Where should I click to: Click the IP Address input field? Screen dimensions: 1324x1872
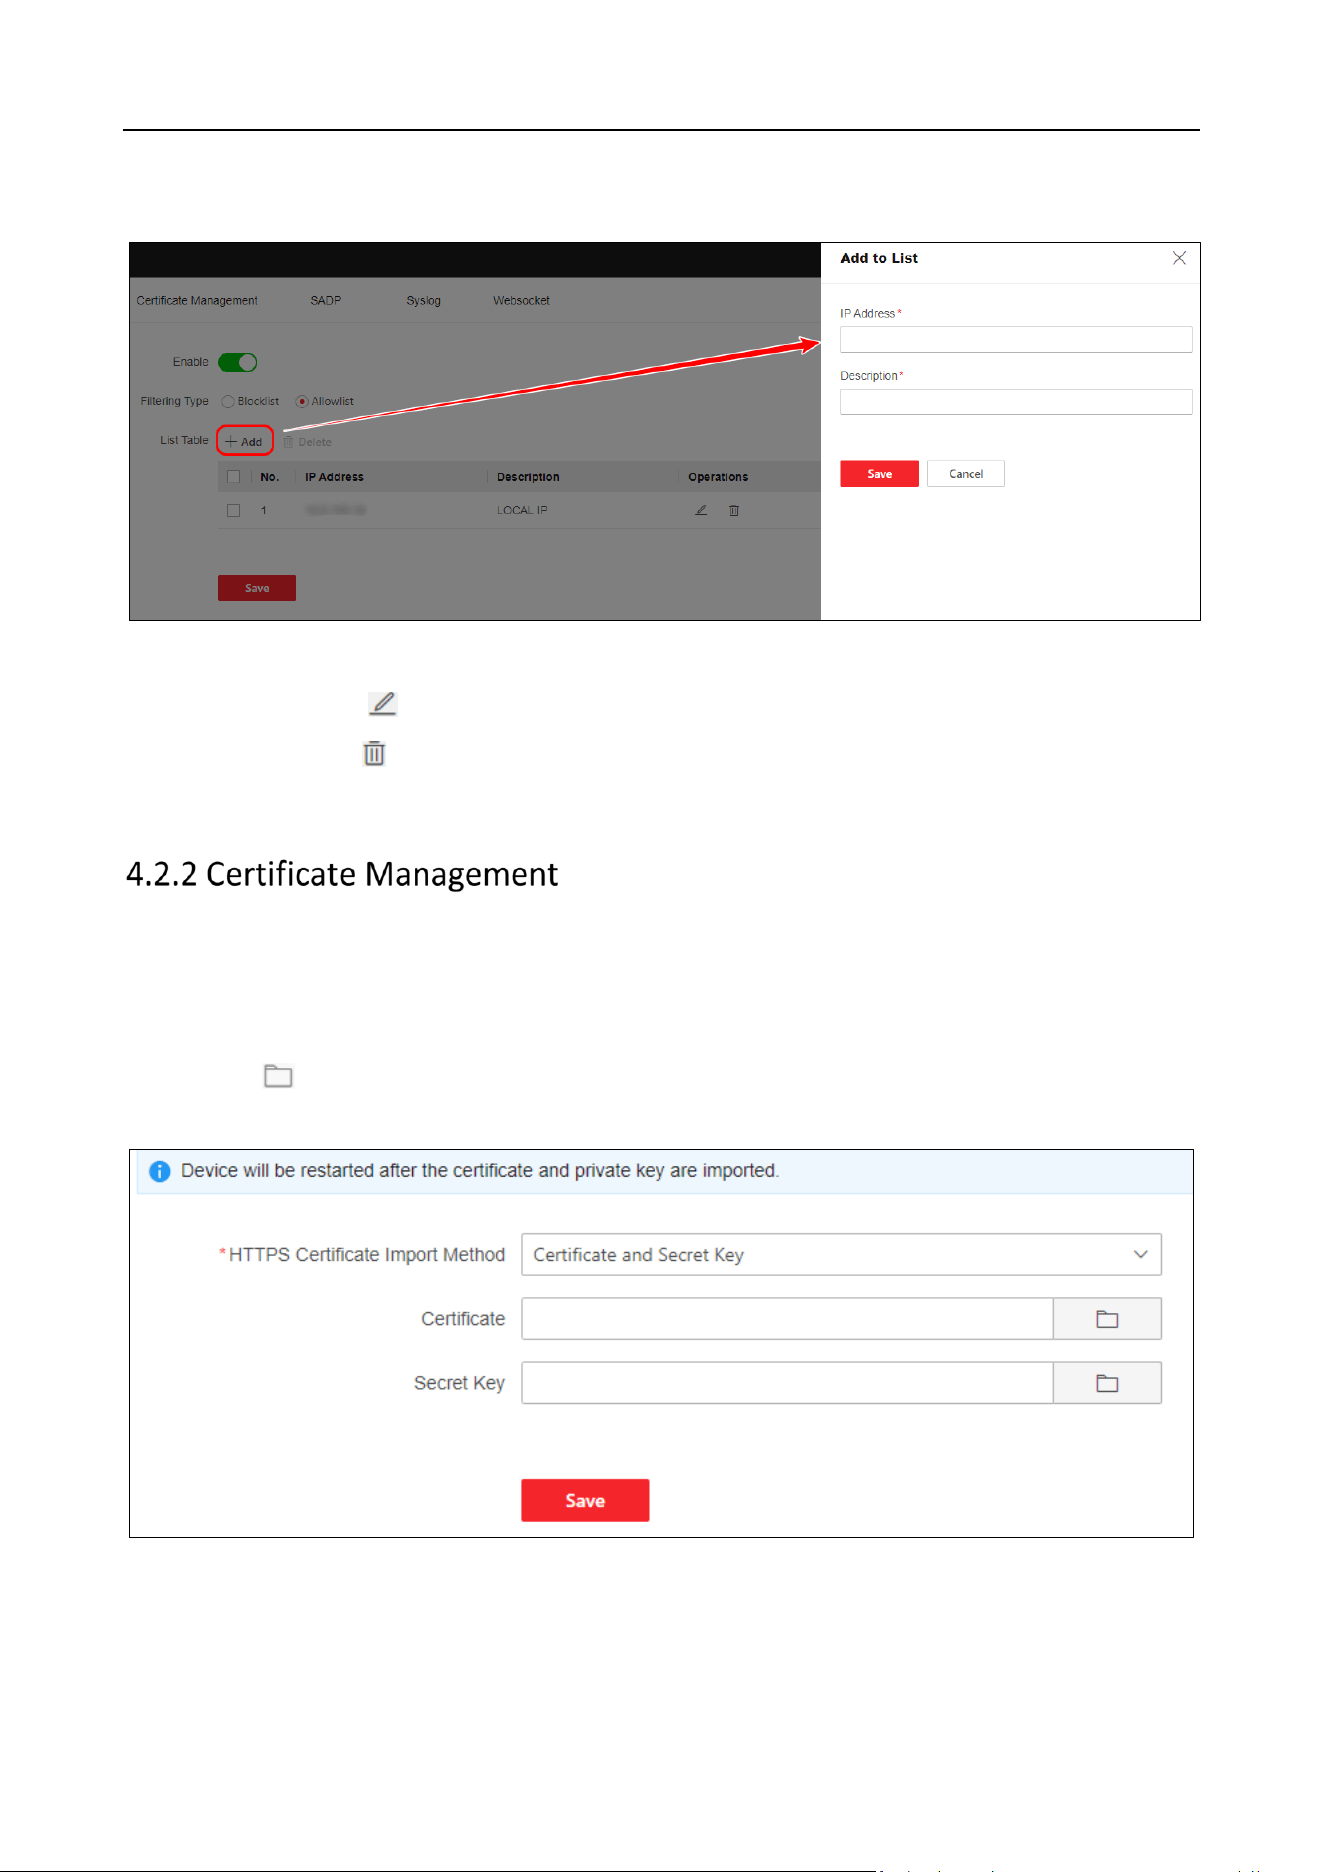click(x=1016, y=339)
